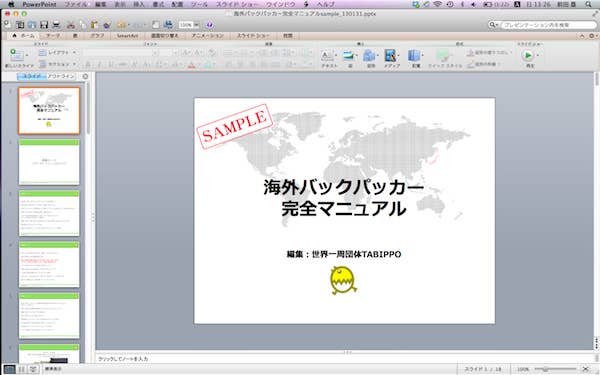This screenshot has width=600, height=375.
Task: Collapse the ribbon with the chevron arrow
Action: 582,36
